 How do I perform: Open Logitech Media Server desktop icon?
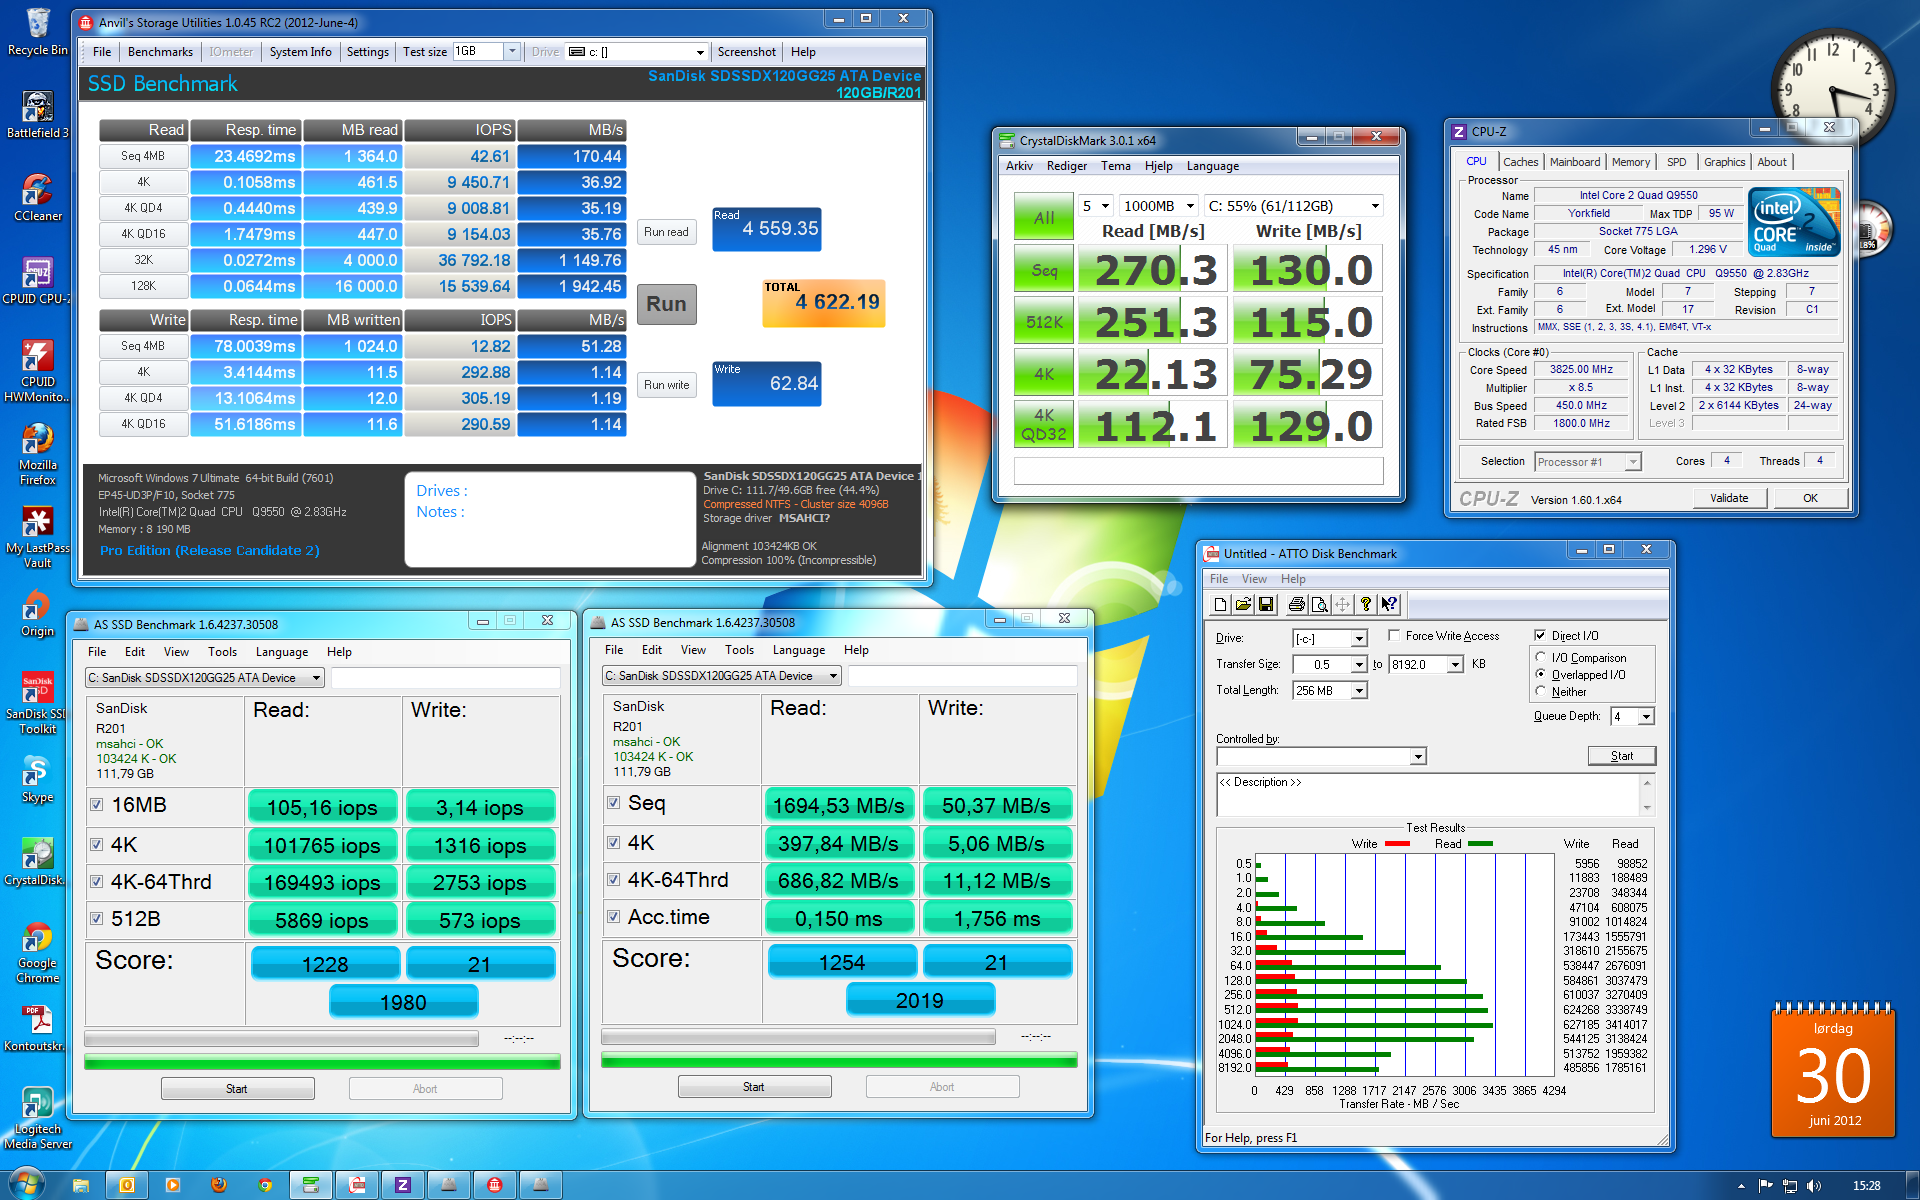pyautogui.click(x=38, y=1118)
